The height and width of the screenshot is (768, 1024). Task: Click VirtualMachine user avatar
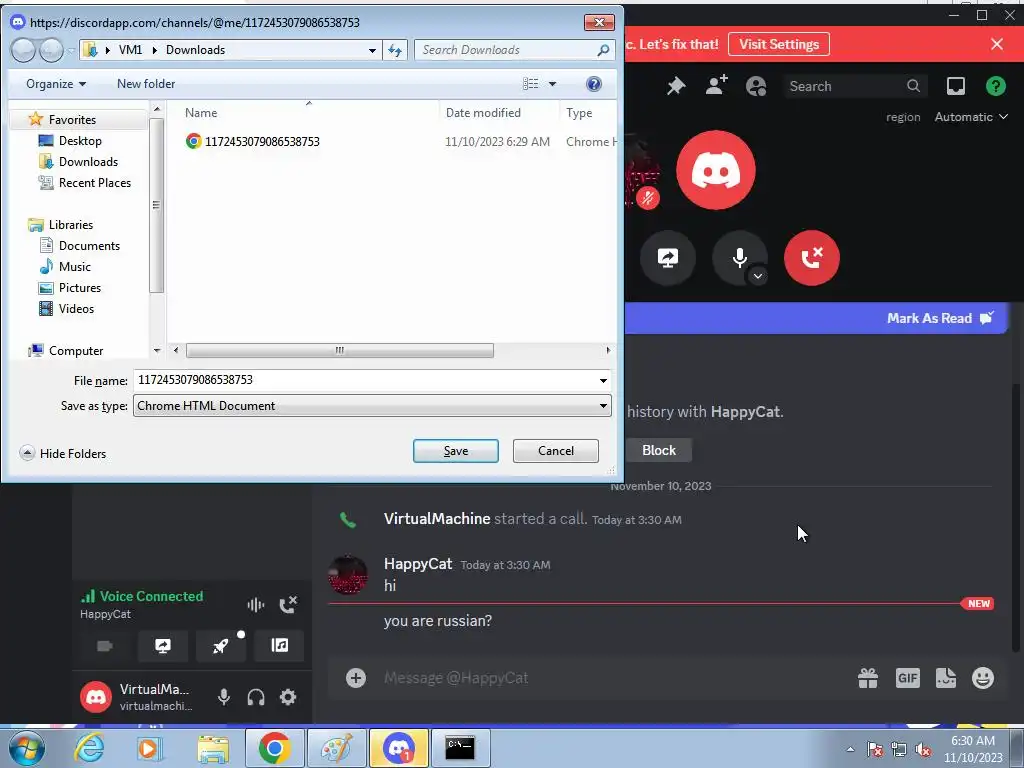[x=96, y=697]
